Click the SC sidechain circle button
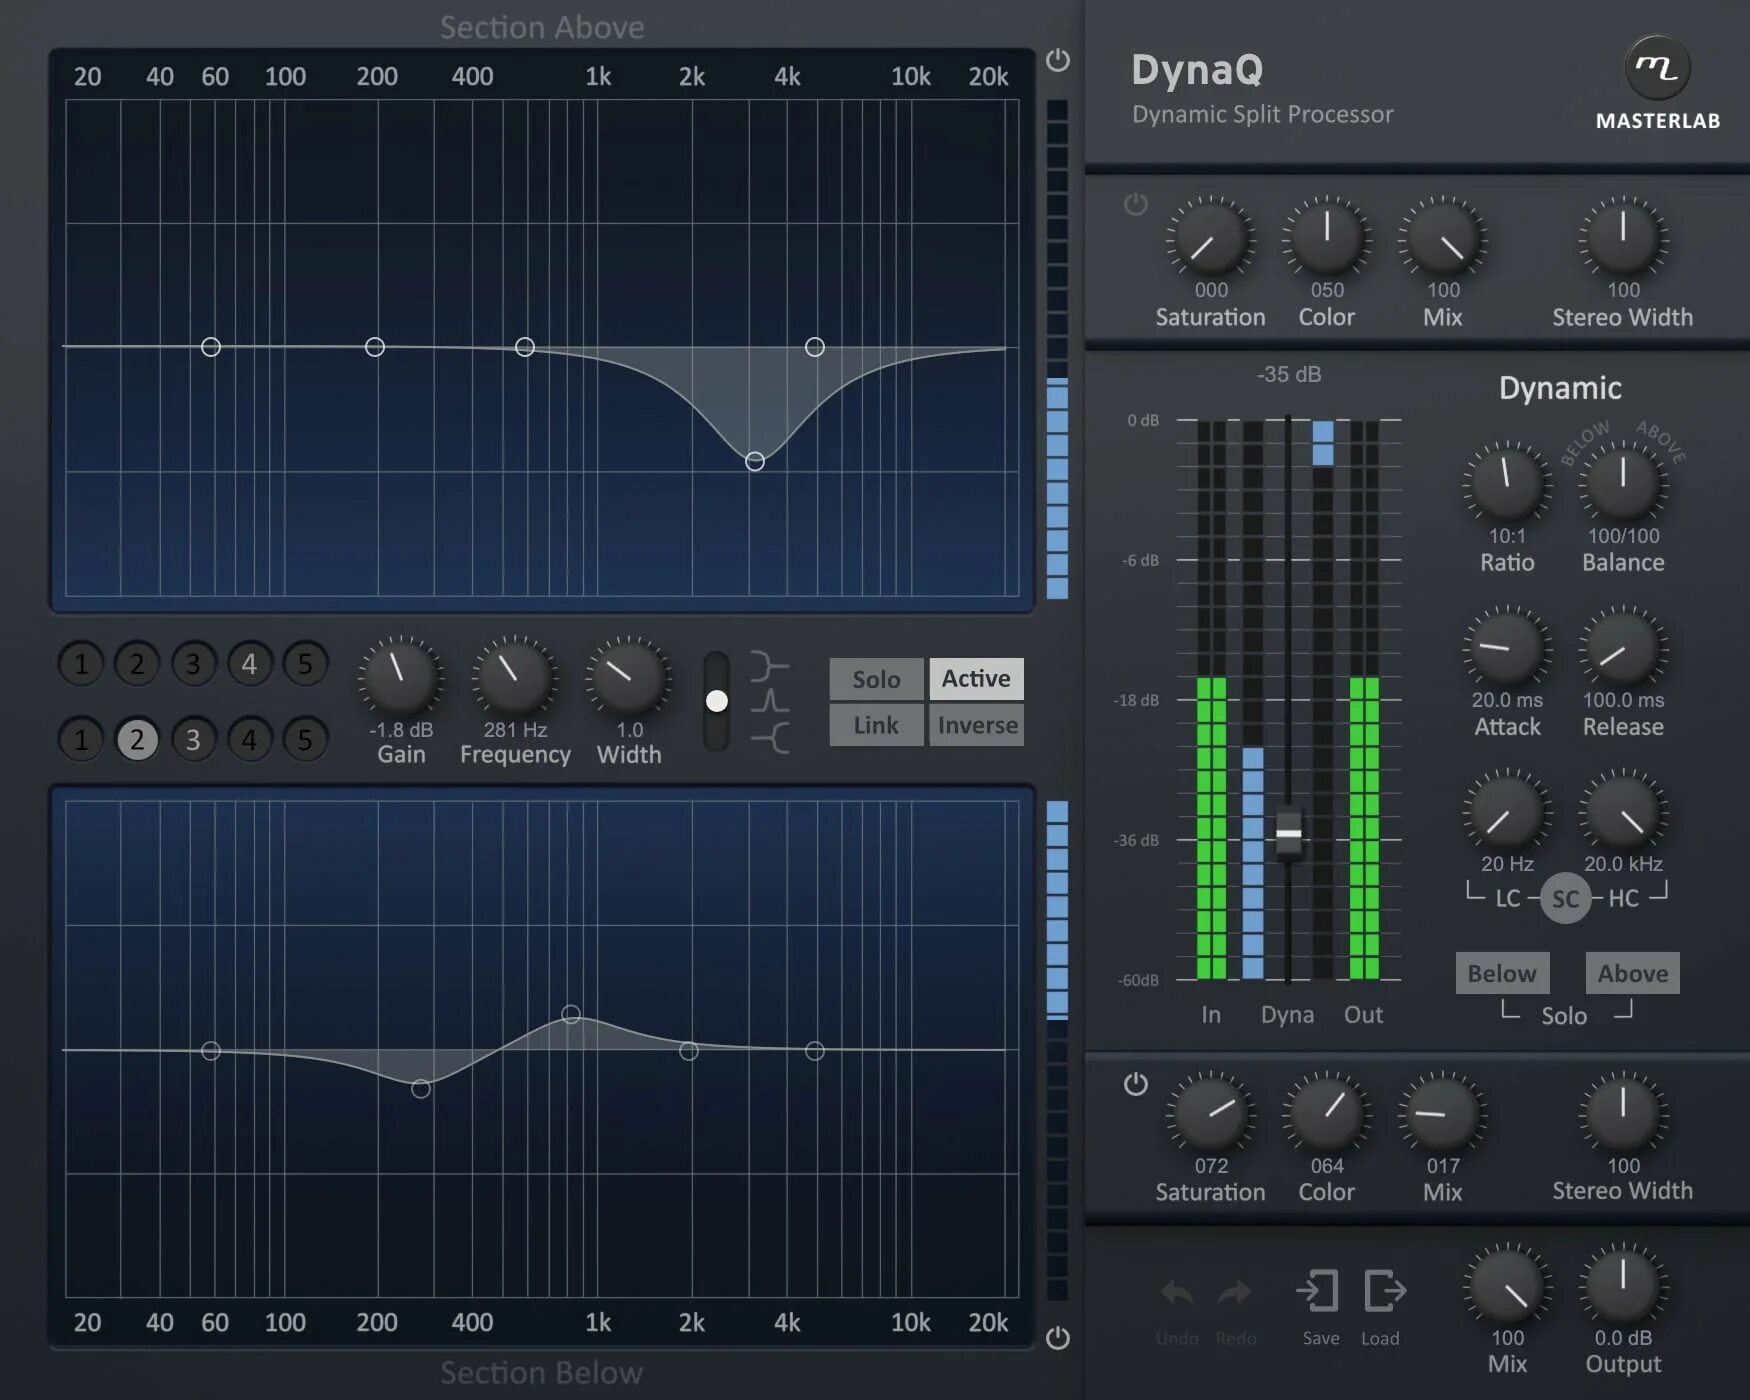The height and width of the screenshot is (1400, 1750). tap(1565, 898)
